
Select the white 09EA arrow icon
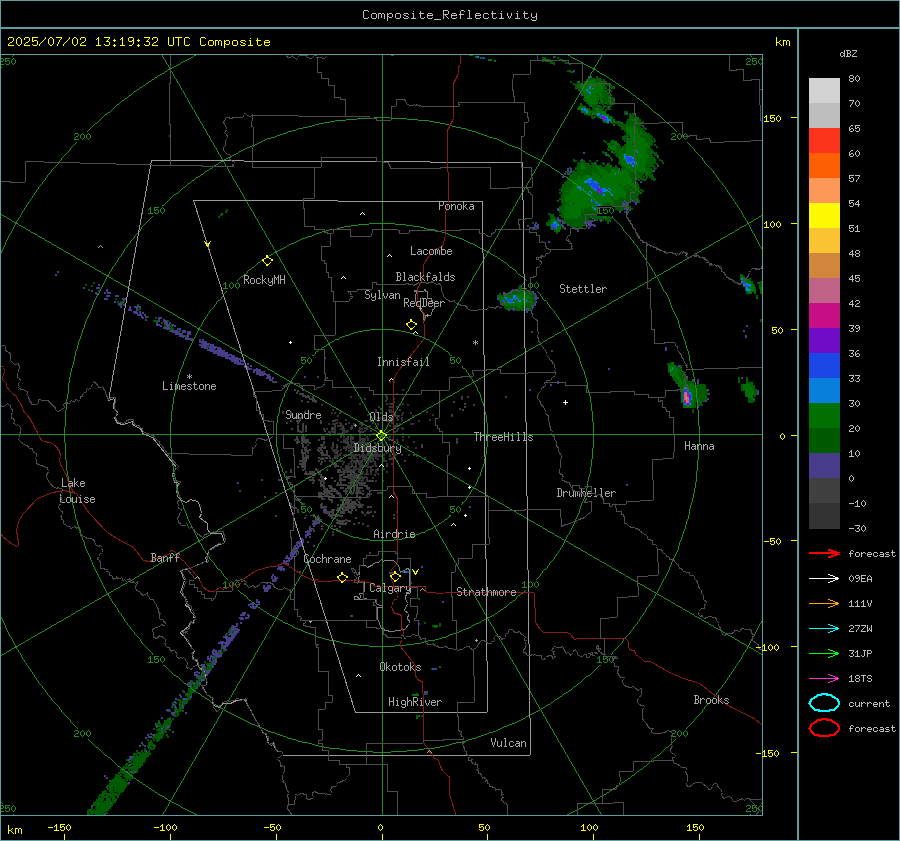(x=824, y=579)
